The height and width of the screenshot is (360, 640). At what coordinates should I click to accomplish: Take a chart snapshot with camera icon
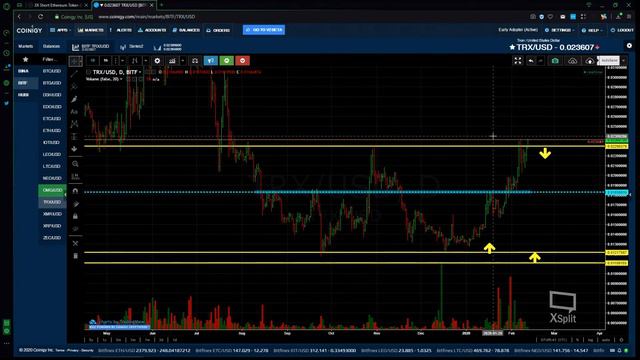click(555, 61)
